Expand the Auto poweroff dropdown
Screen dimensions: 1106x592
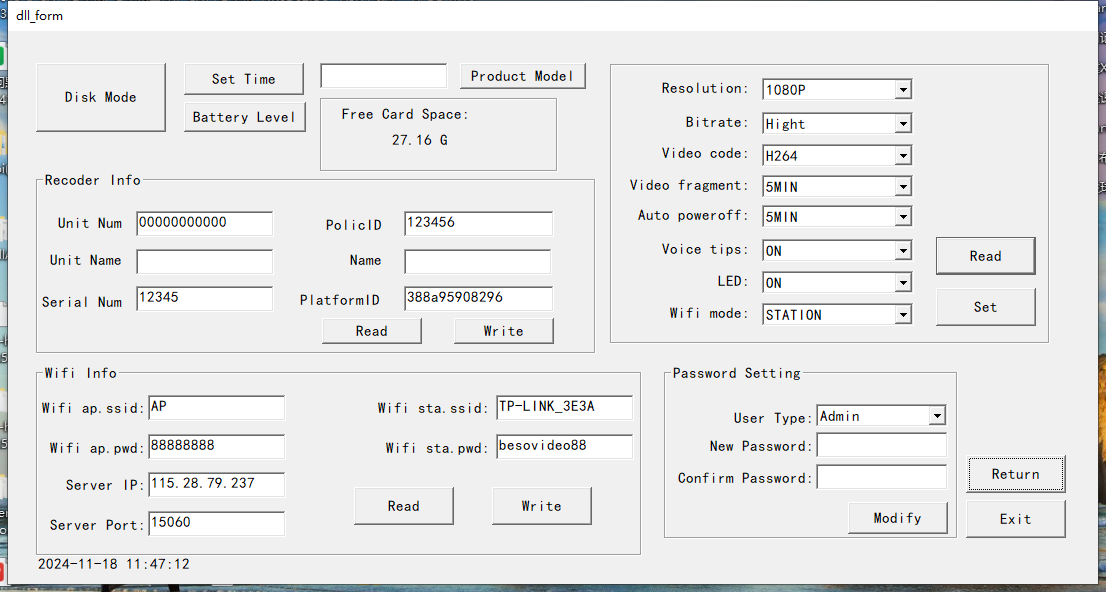click(901, 216)
